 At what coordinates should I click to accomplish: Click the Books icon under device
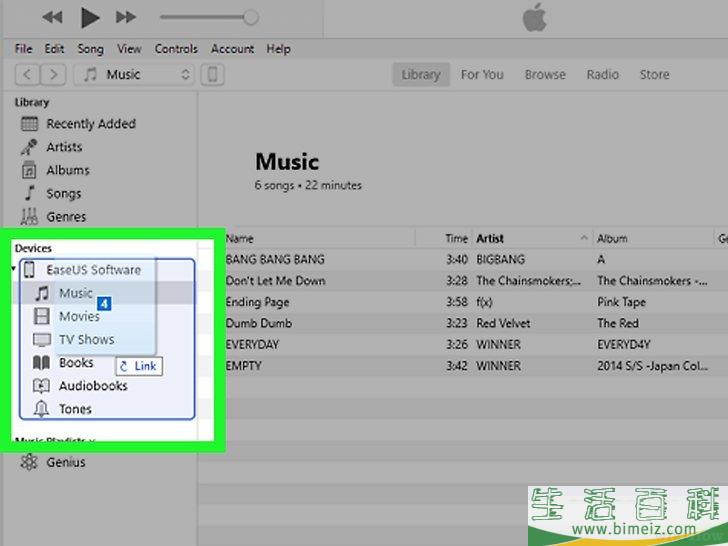[41, 363]
